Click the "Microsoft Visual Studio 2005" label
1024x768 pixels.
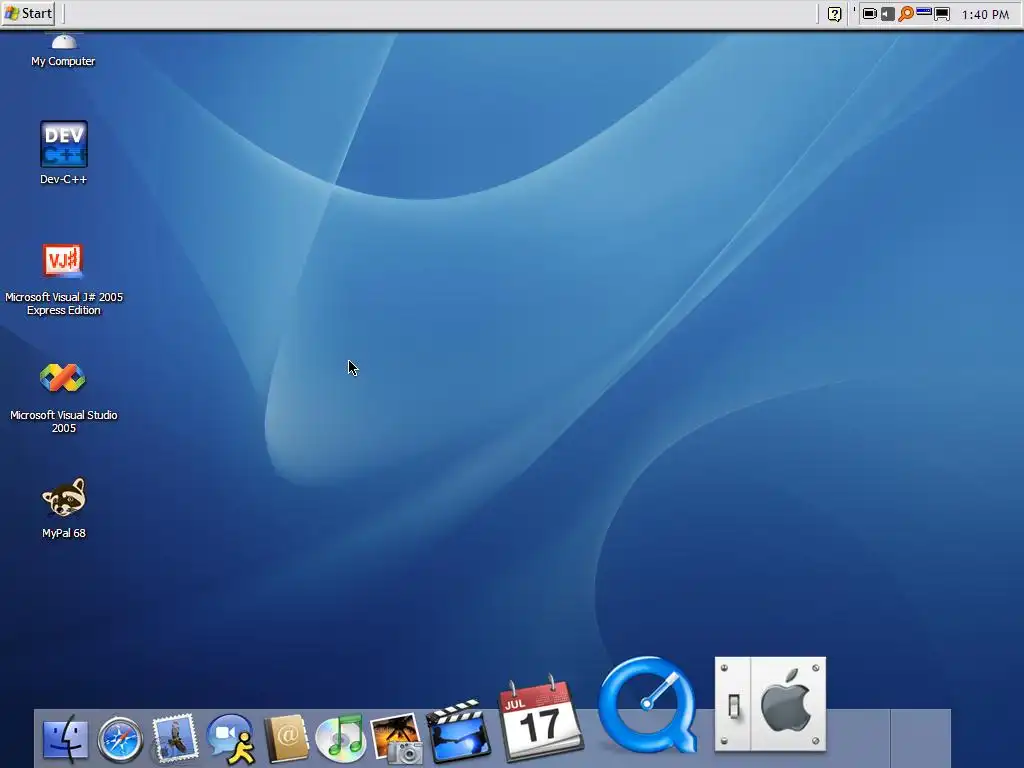click(x=63, y=421)
